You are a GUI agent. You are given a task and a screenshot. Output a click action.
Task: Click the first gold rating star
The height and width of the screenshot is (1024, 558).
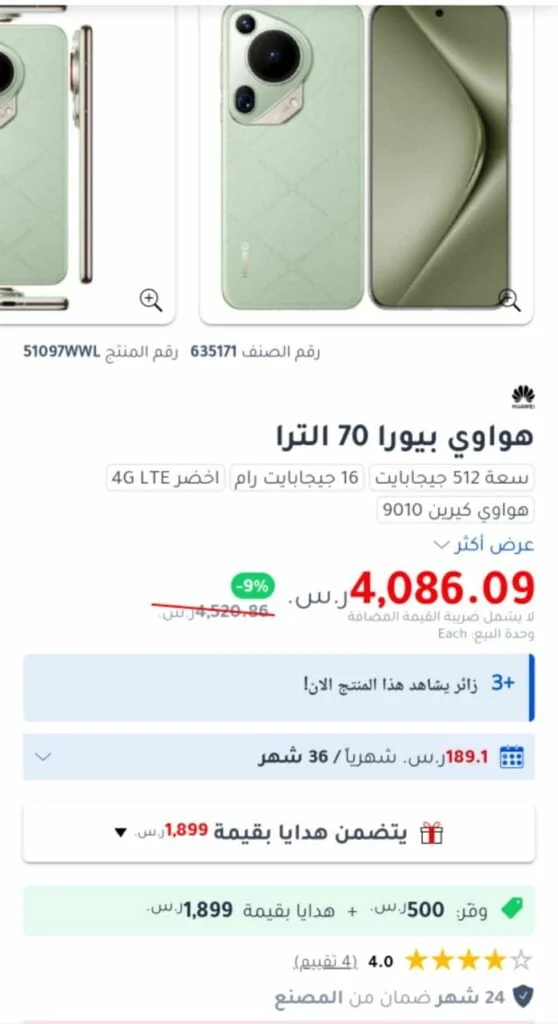(x=417, y=960)
